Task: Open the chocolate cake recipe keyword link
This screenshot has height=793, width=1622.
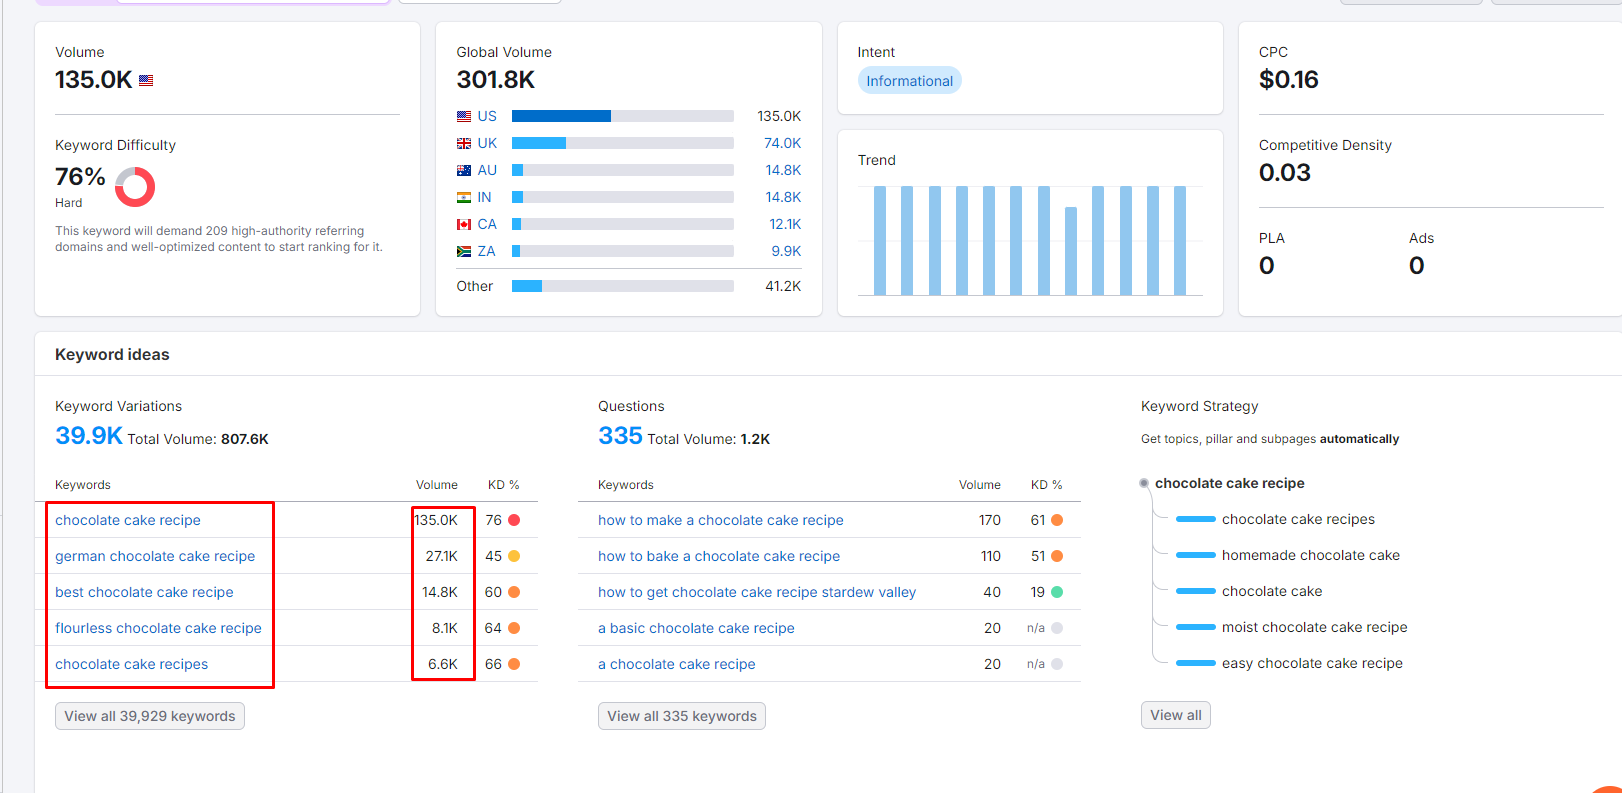Action: click(128, 520)
